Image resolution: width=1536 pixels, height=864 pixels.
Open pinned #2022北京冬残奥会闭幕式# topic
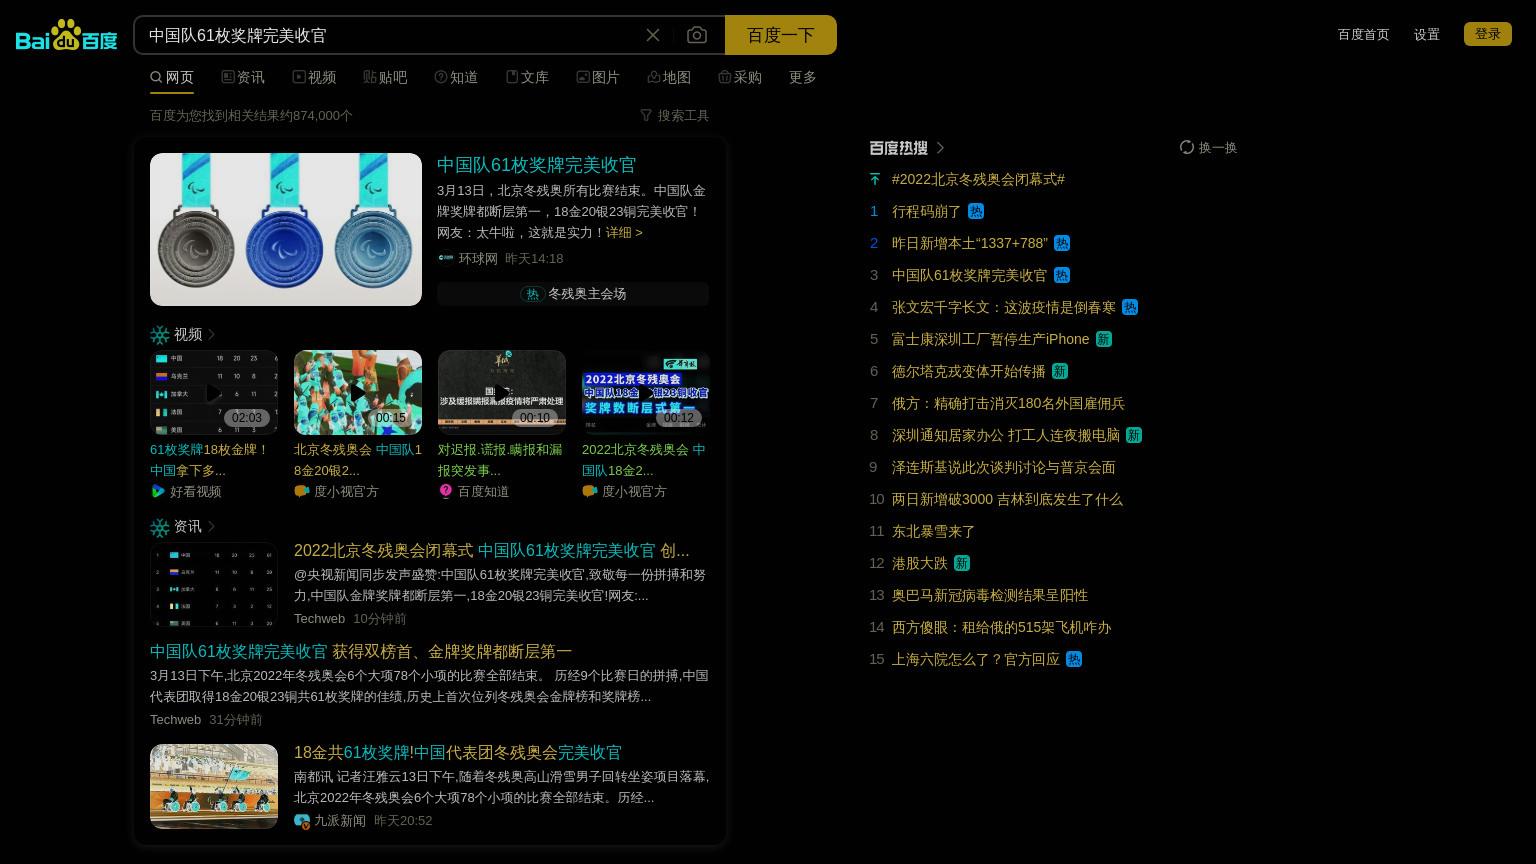pos(978,179)
